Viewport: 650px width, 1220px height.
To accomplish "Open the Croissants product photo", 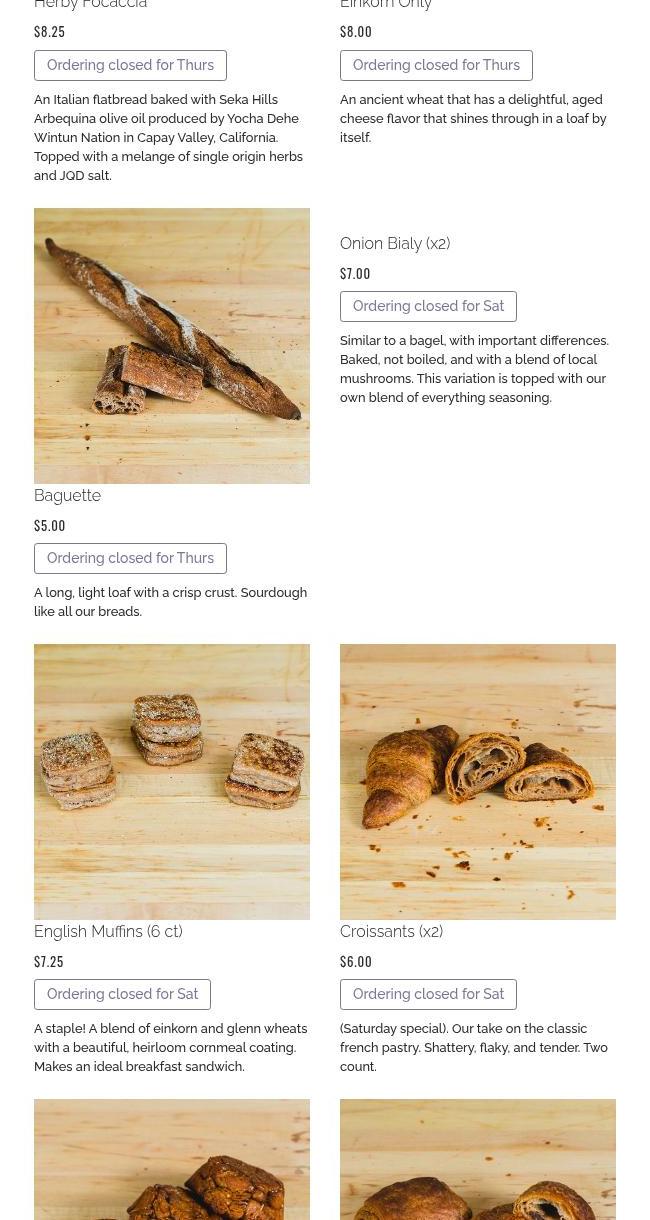I will point(478,781).
